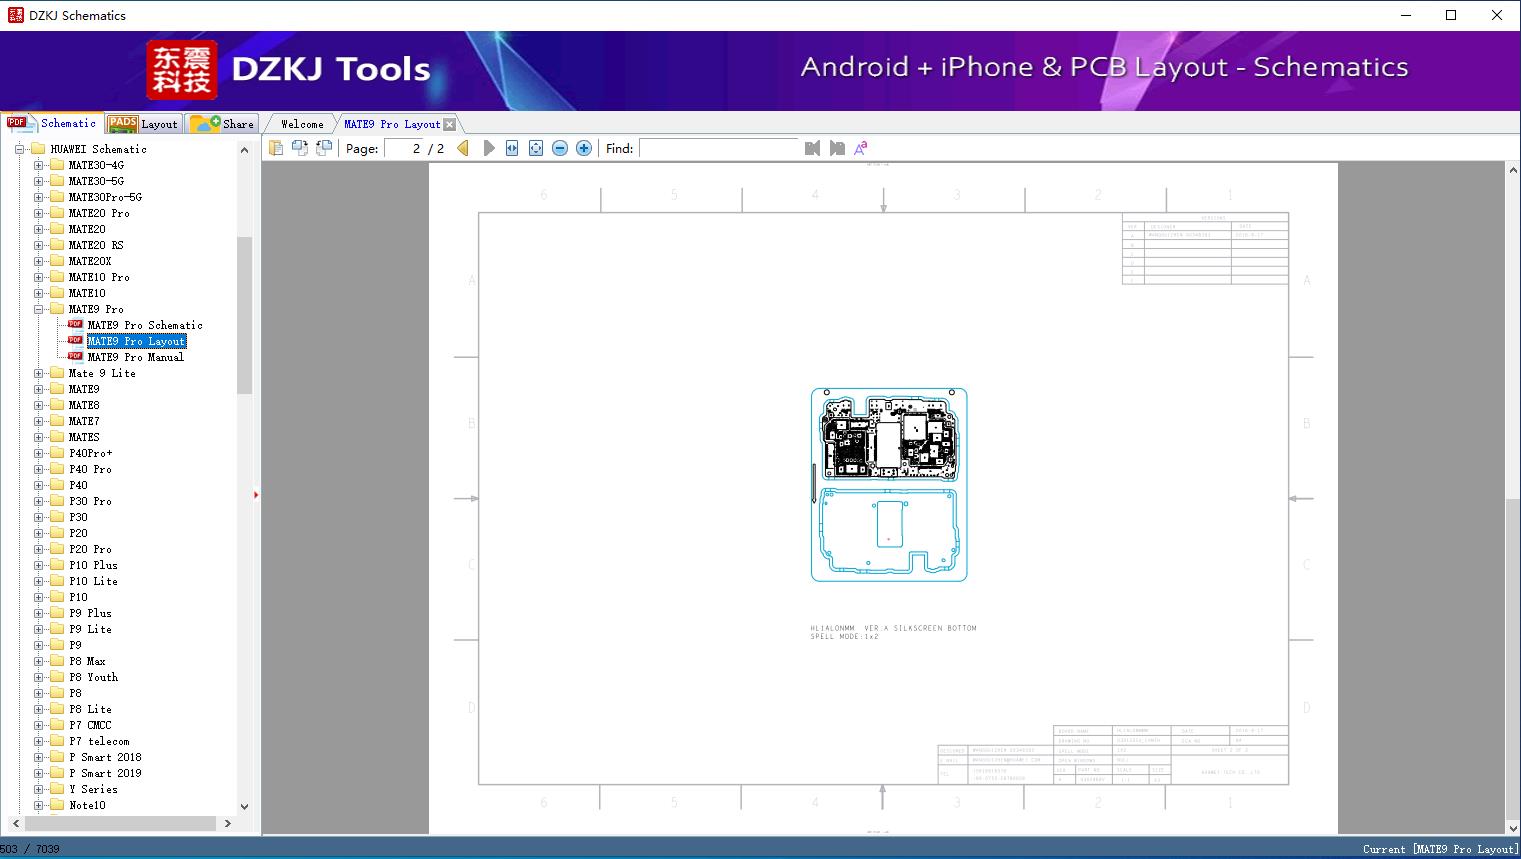
Task: Collapse the HUAWEI Schematic root node
Action: 20,149
